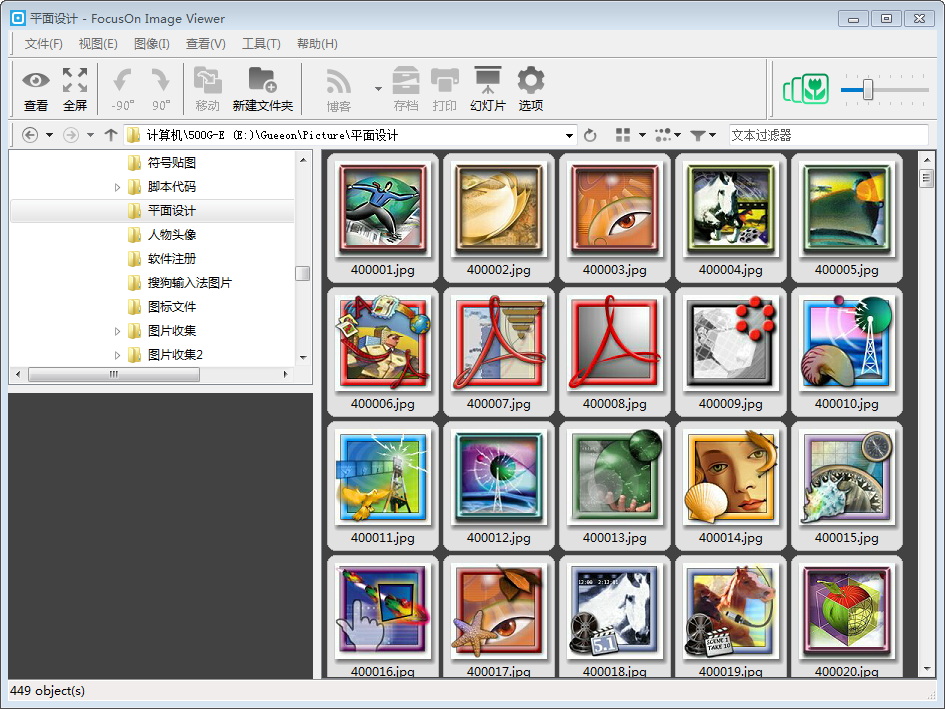Click the green thumbnail size icon

(x=806, y=90)
